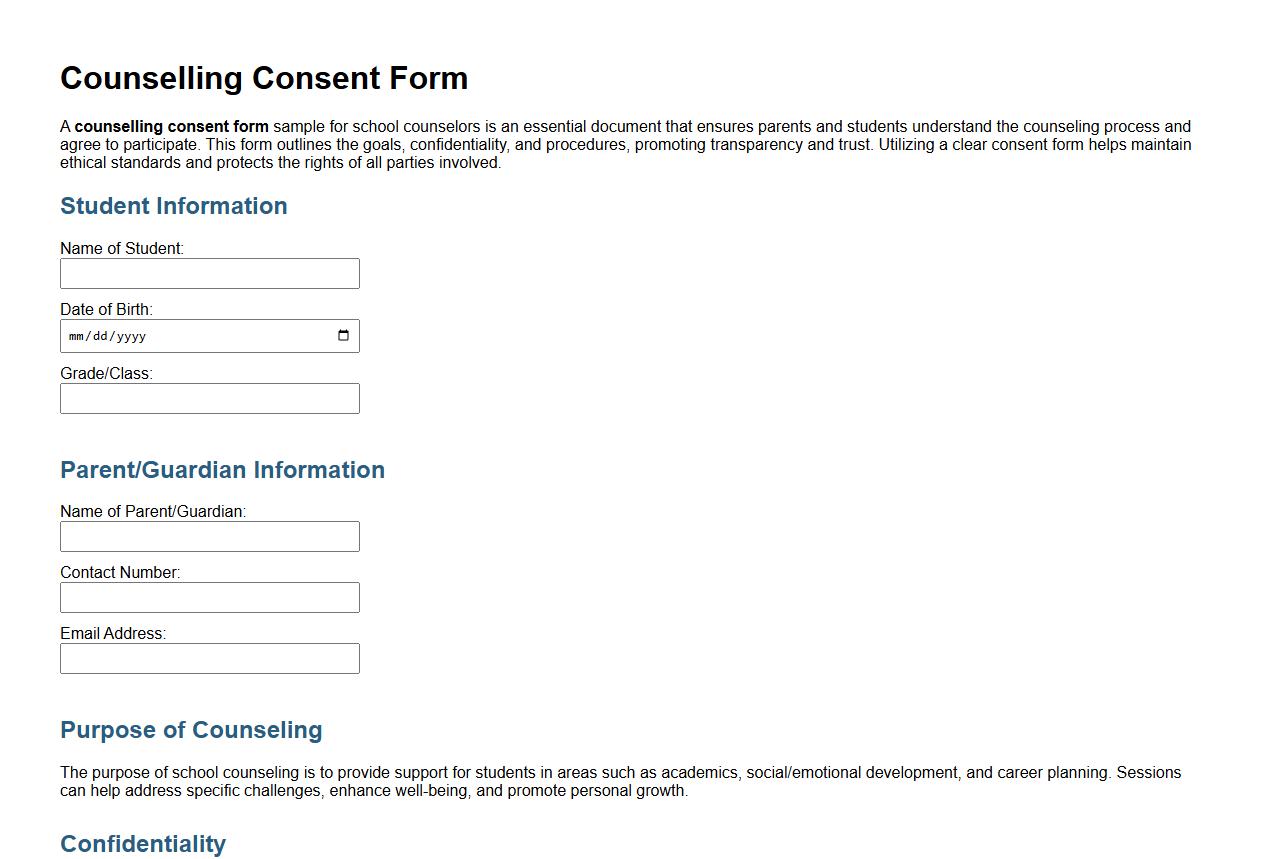This screenshot has width=1263, height=859.
Task: Click the Student Information heading
Action: tap(173, 206)
